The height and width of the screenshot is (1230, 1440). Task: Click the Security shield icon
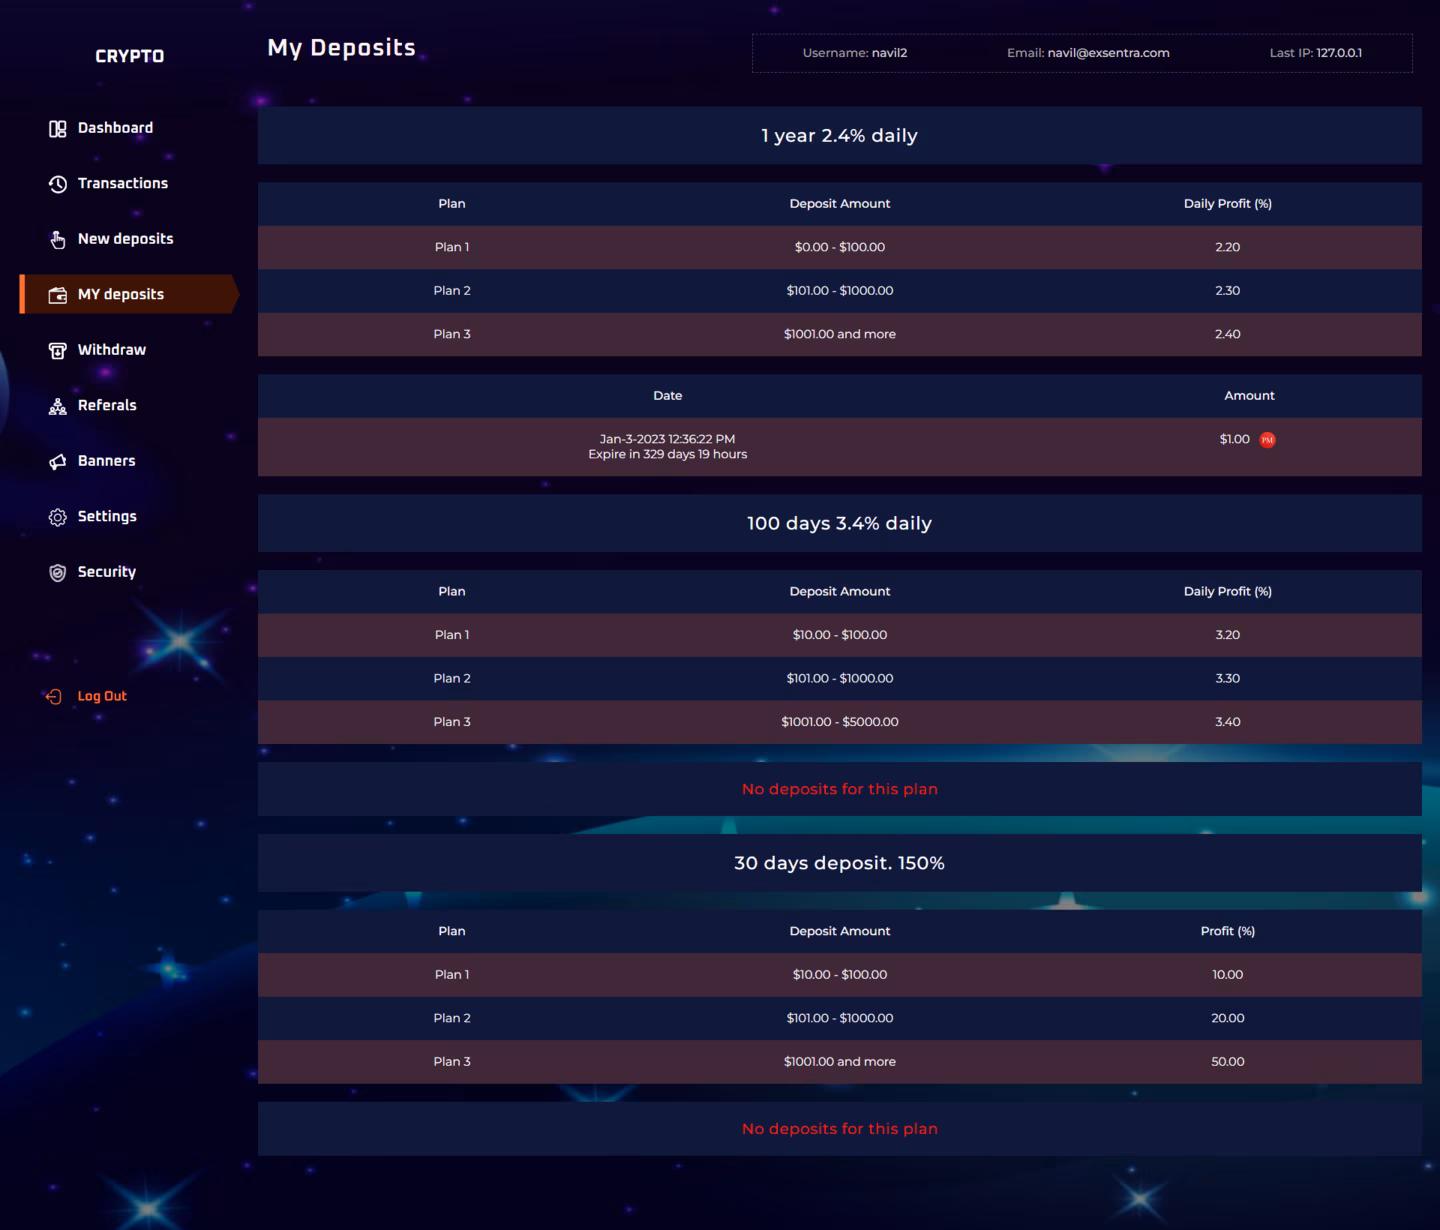coord(58,572)
